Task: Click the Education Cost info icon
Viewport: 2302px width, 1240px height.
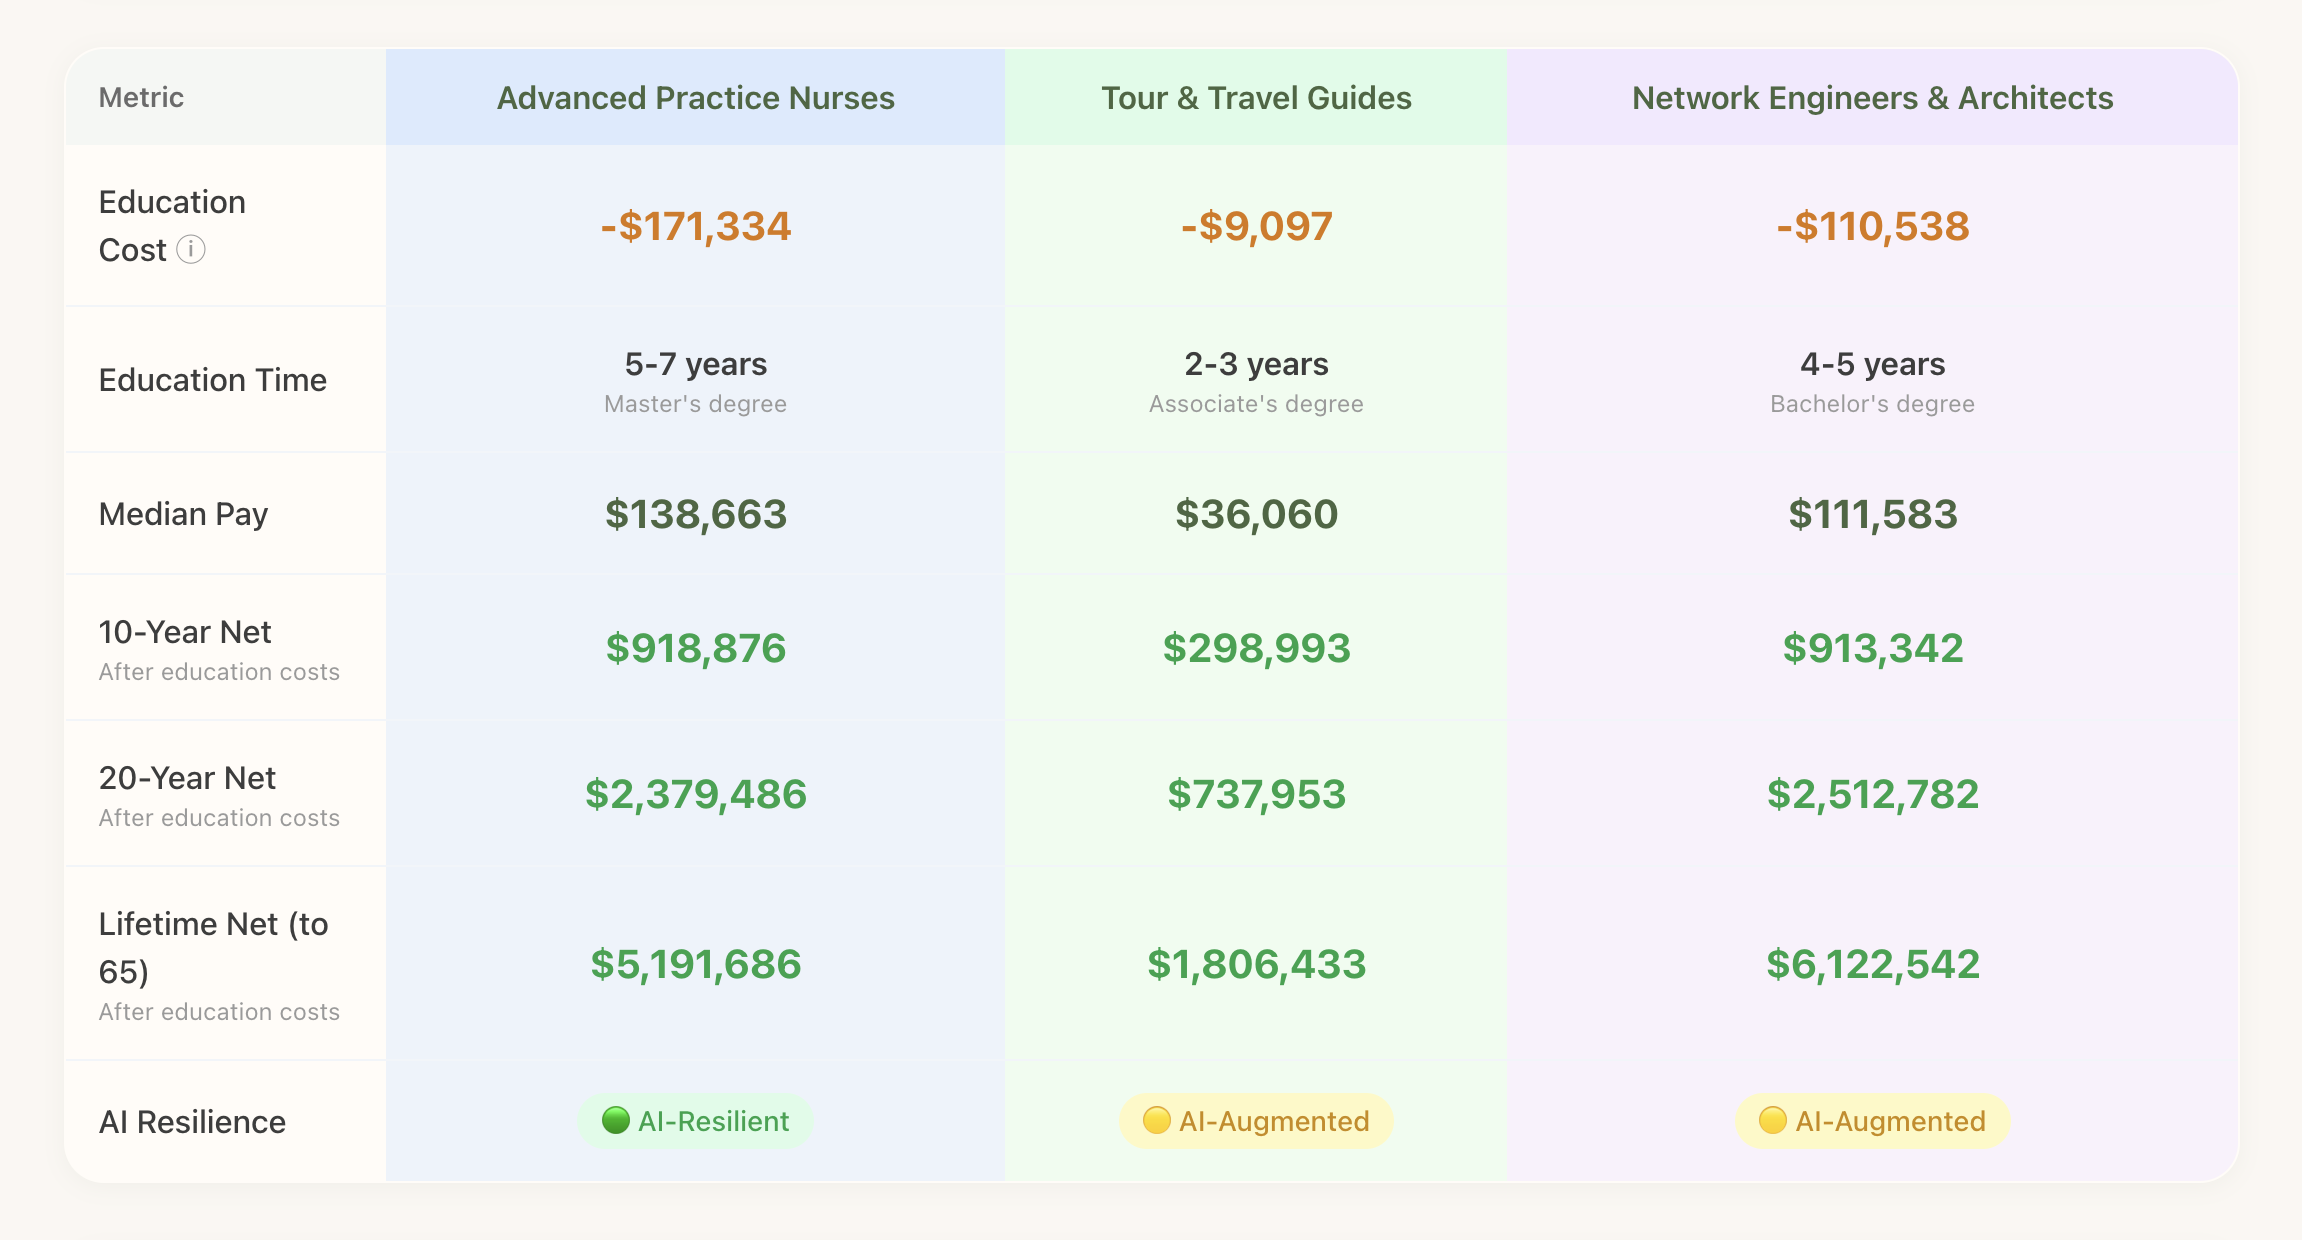Action: (x=191, y=249)
